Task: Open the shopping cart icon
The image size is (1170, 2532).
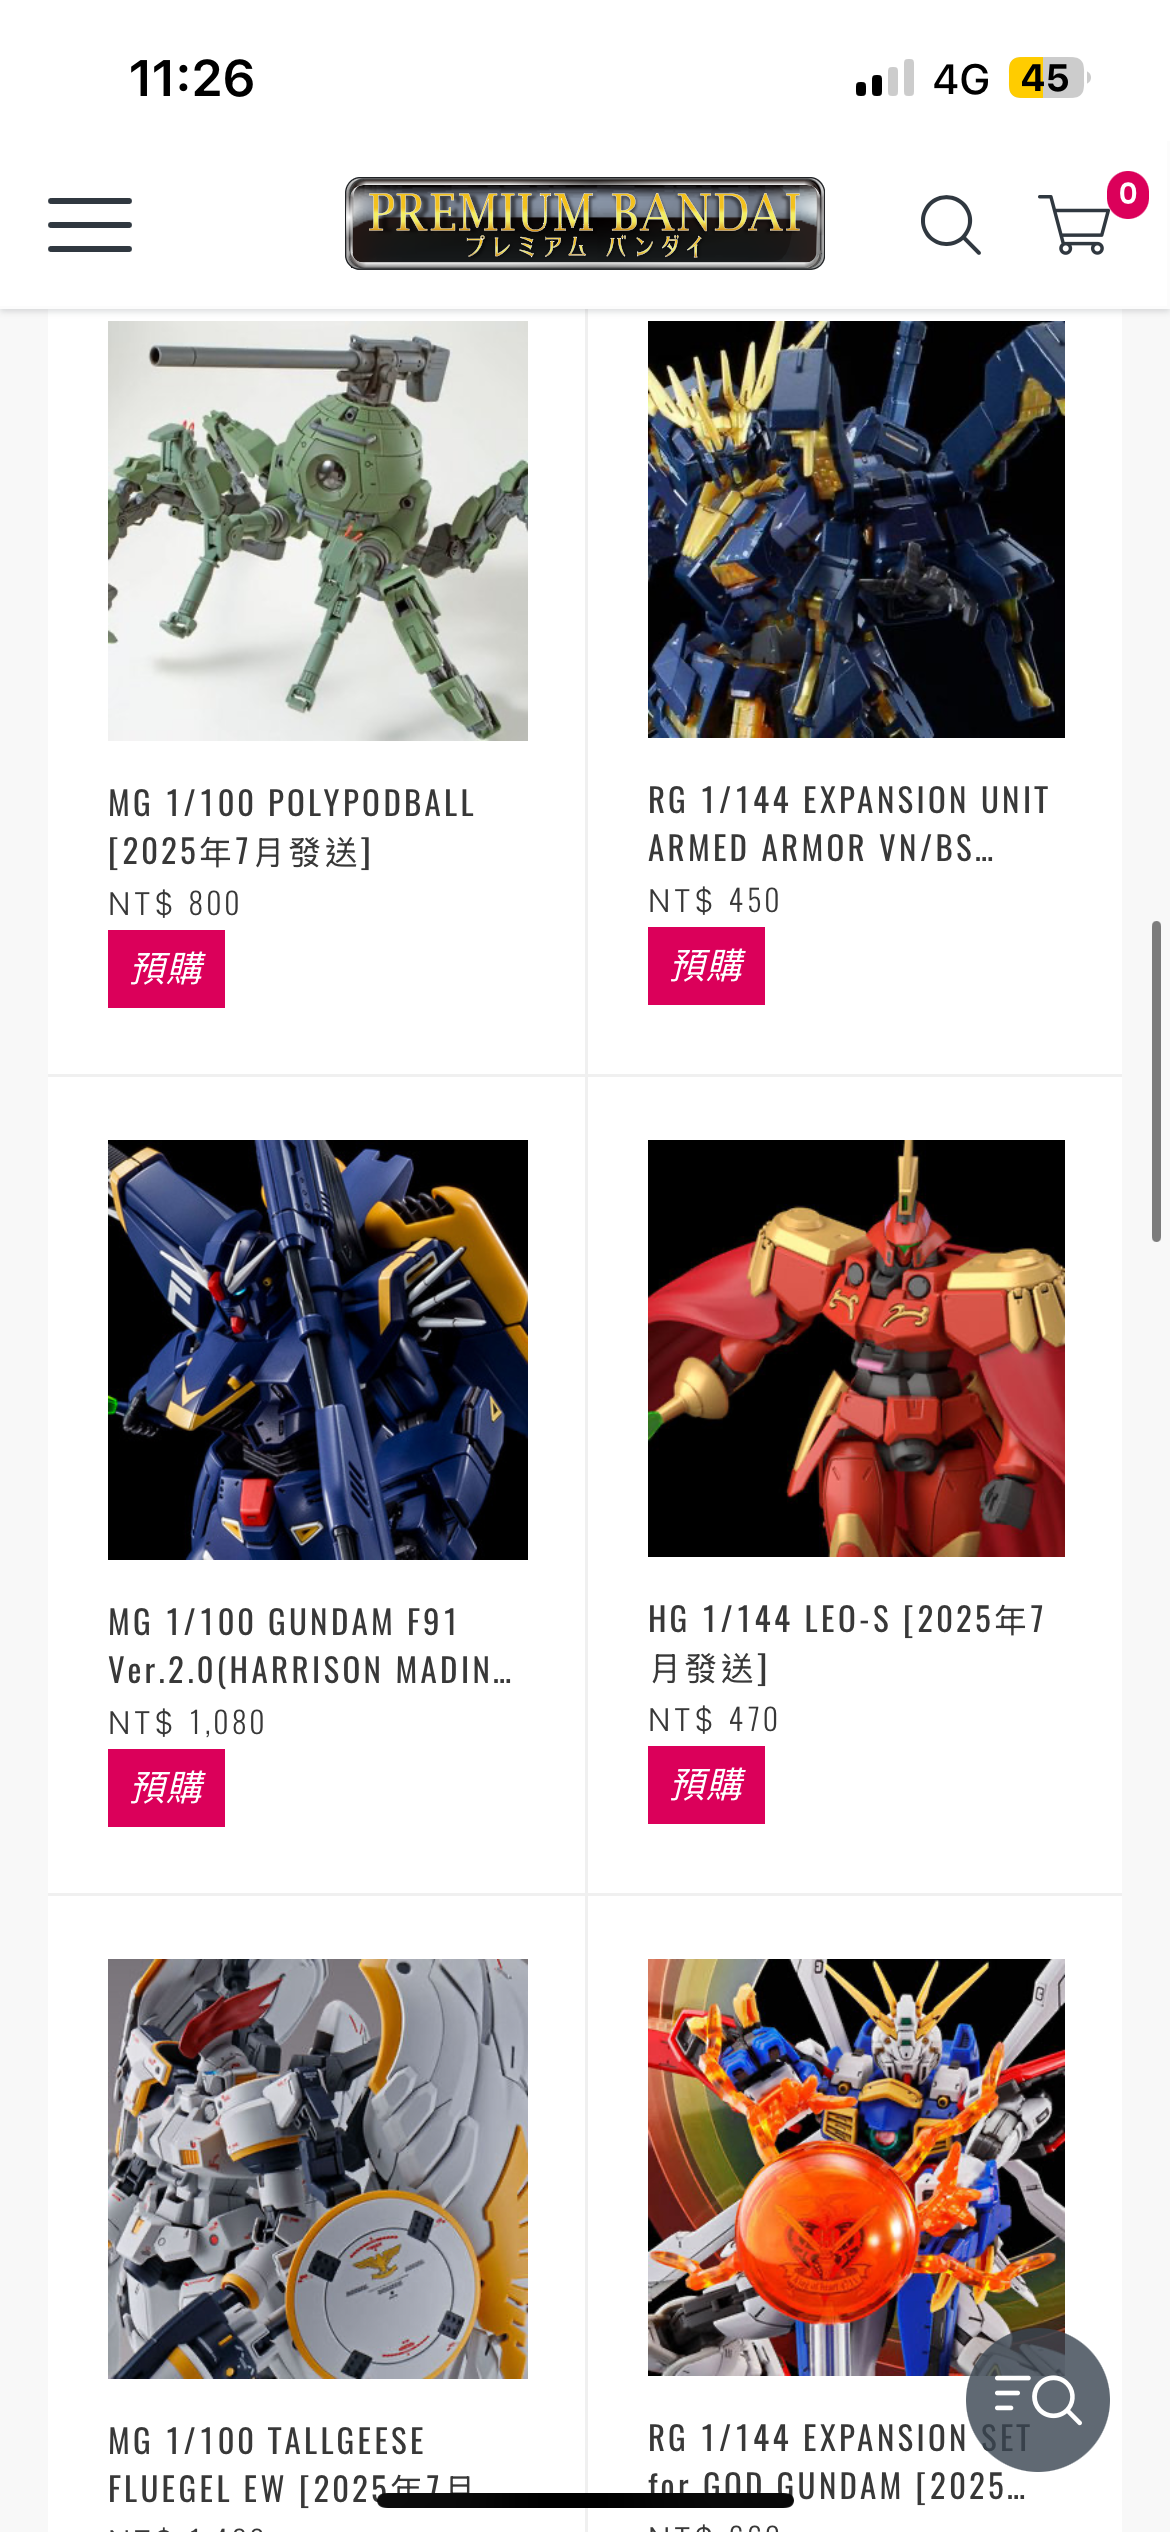Action: click(1074, 225)
